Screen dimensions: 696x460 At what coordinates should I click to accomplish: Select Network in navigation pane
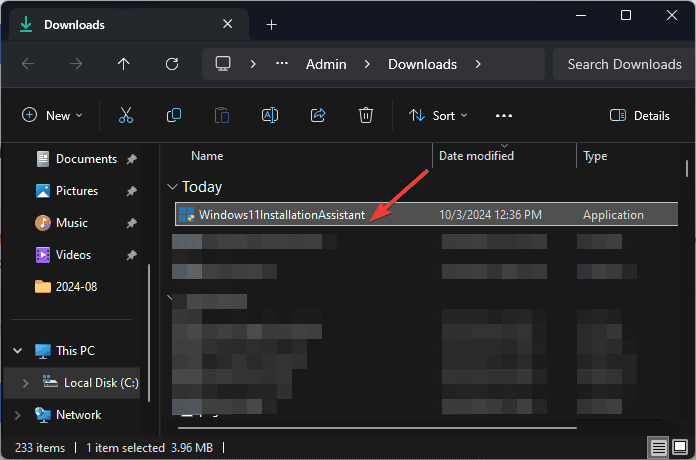(x=68, y=415)
